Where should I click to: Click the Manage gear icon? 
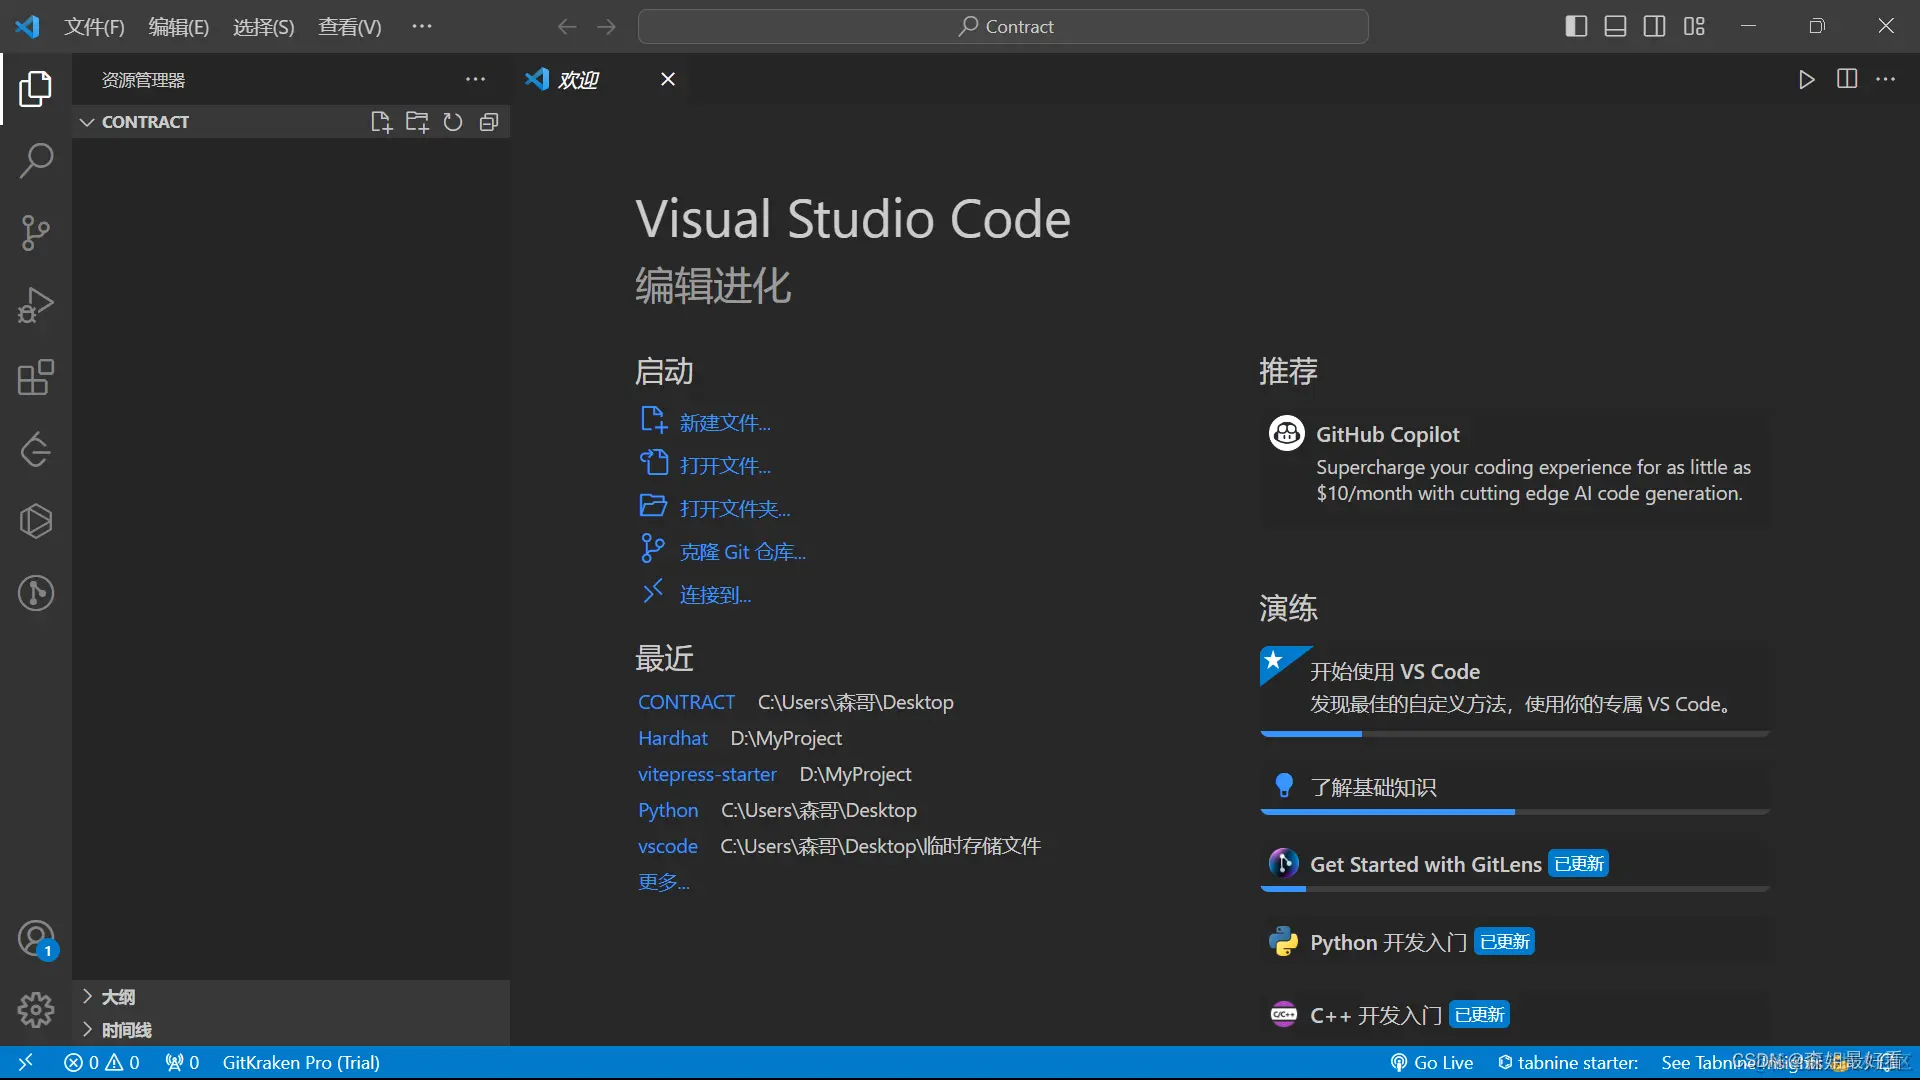[x=36, y=1010]
